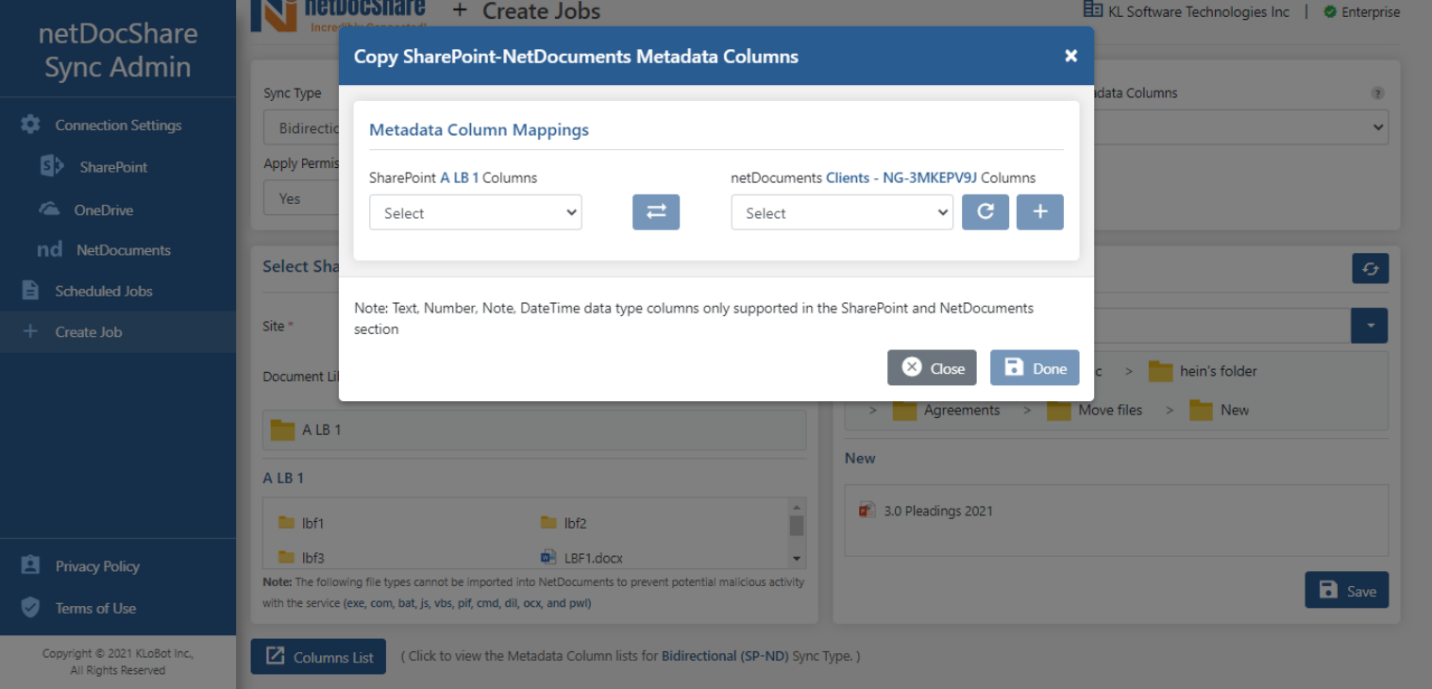Open the lbf3 folder
This screenshot has height=689, width=1432.
[301, 558]
